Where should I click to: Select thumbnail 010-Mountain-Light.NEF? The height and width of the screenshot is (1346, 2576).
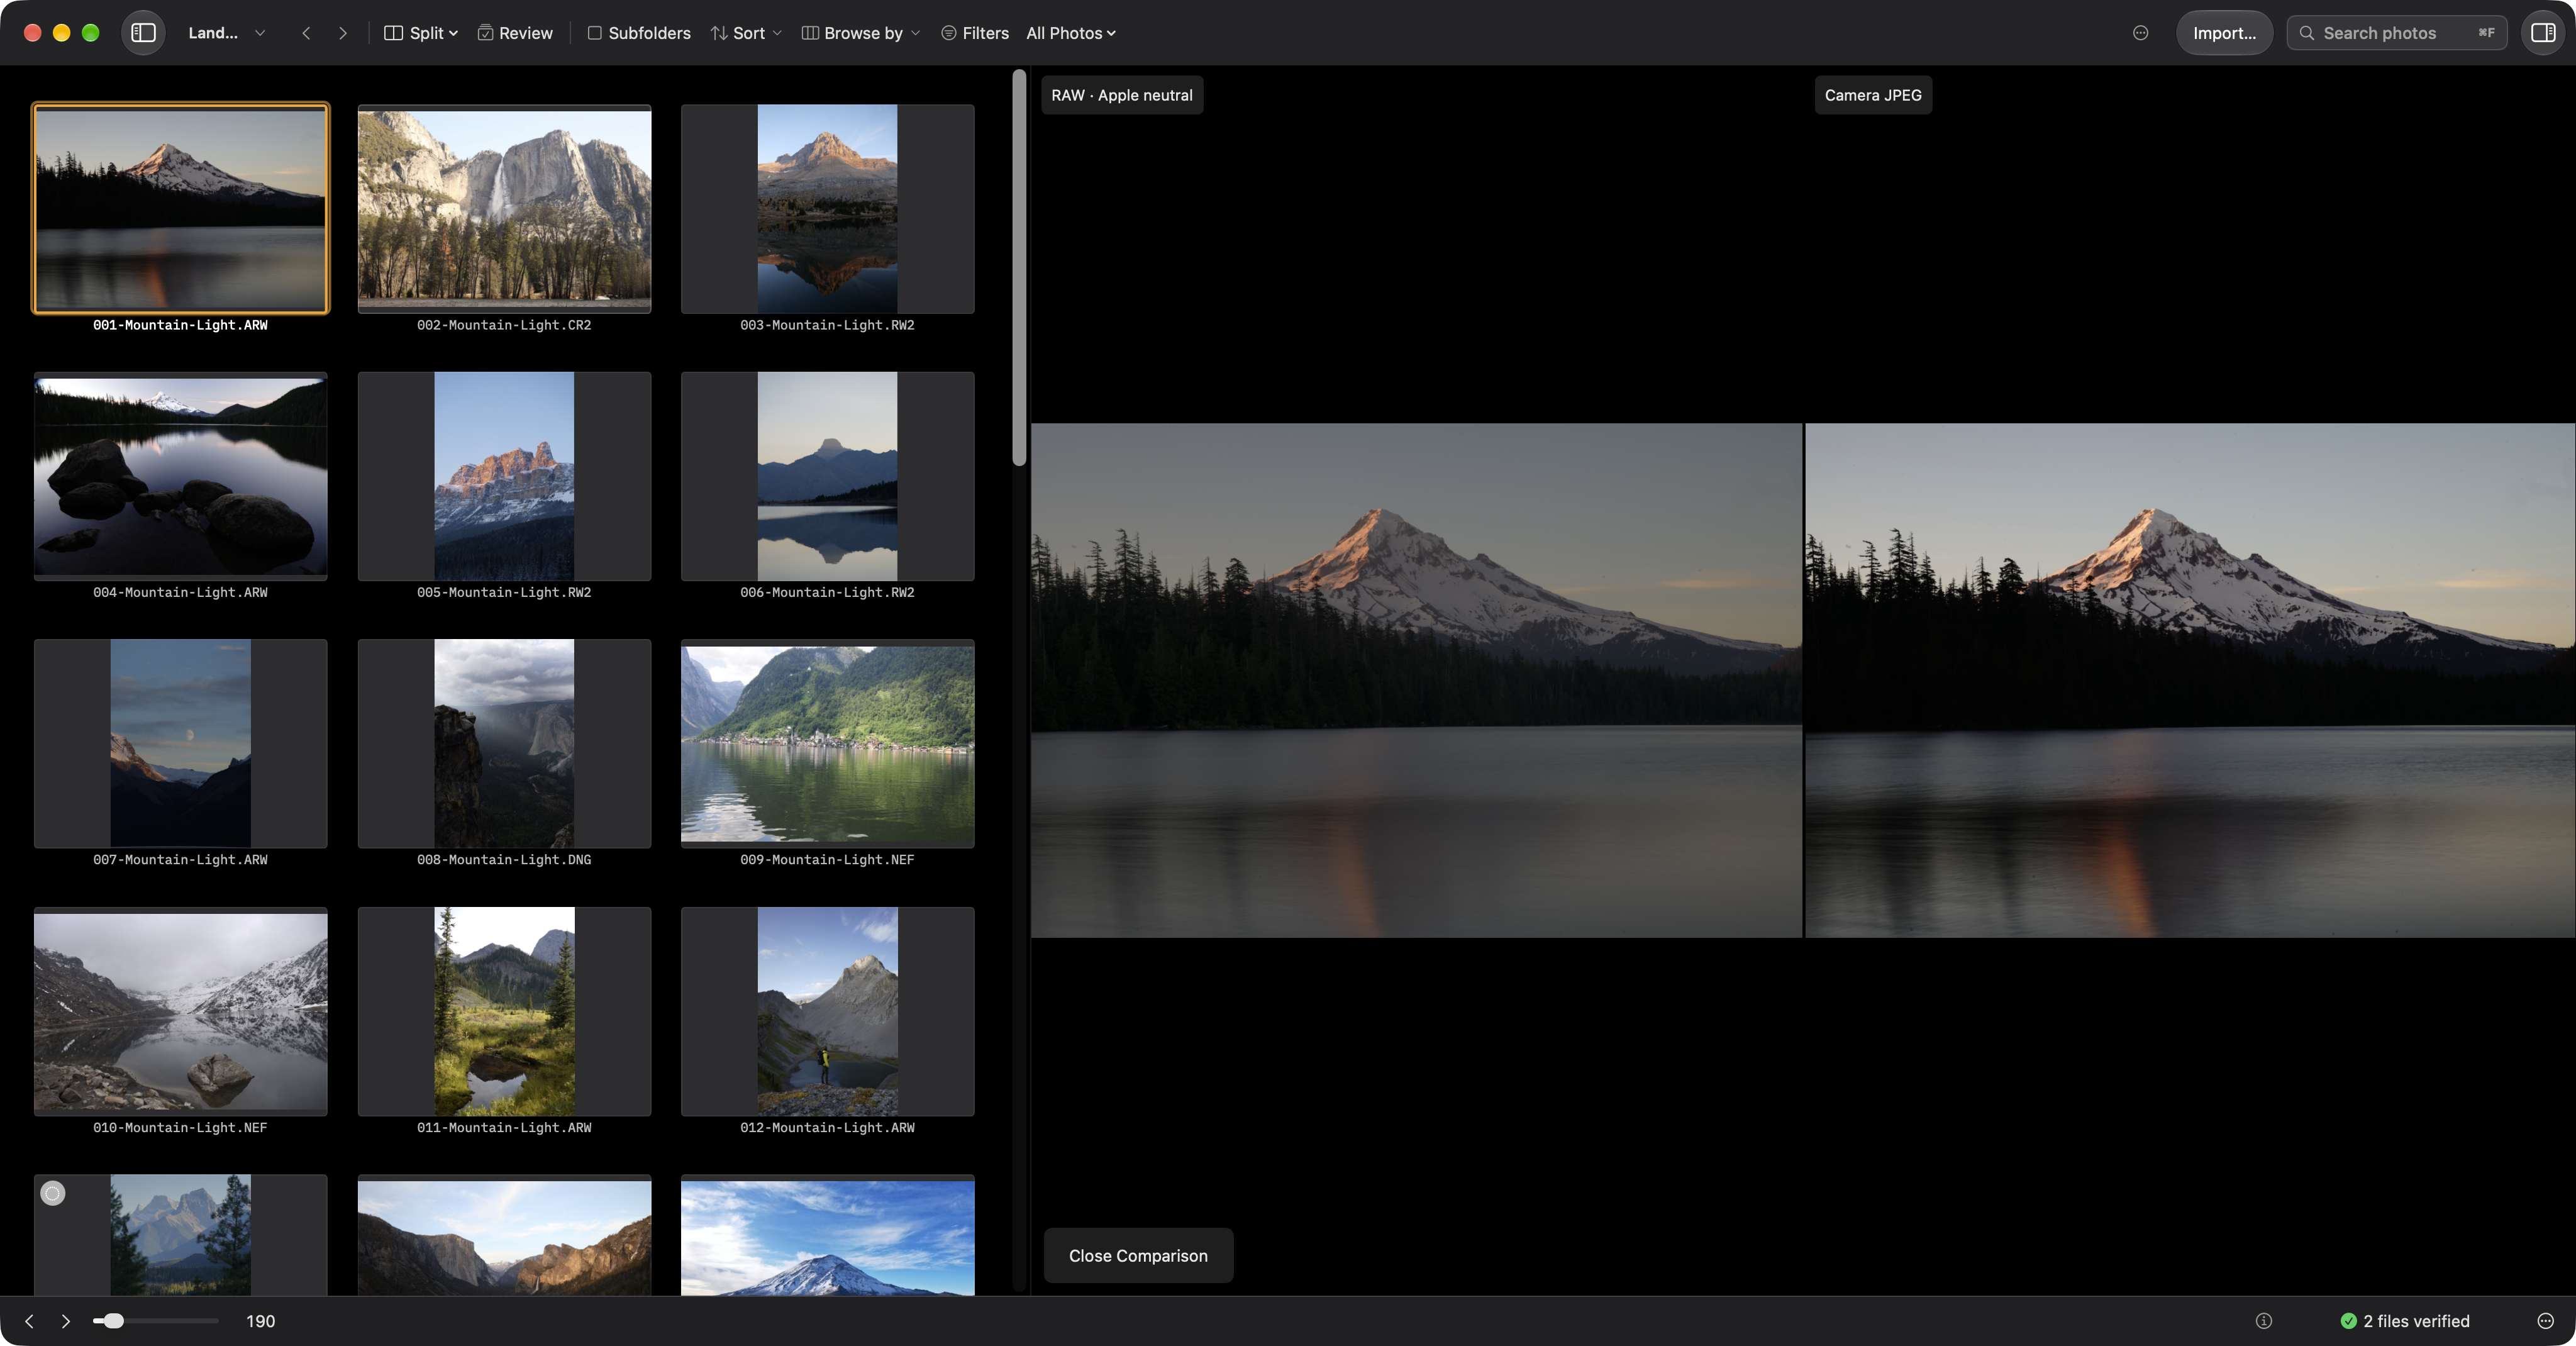(180, 1011)
